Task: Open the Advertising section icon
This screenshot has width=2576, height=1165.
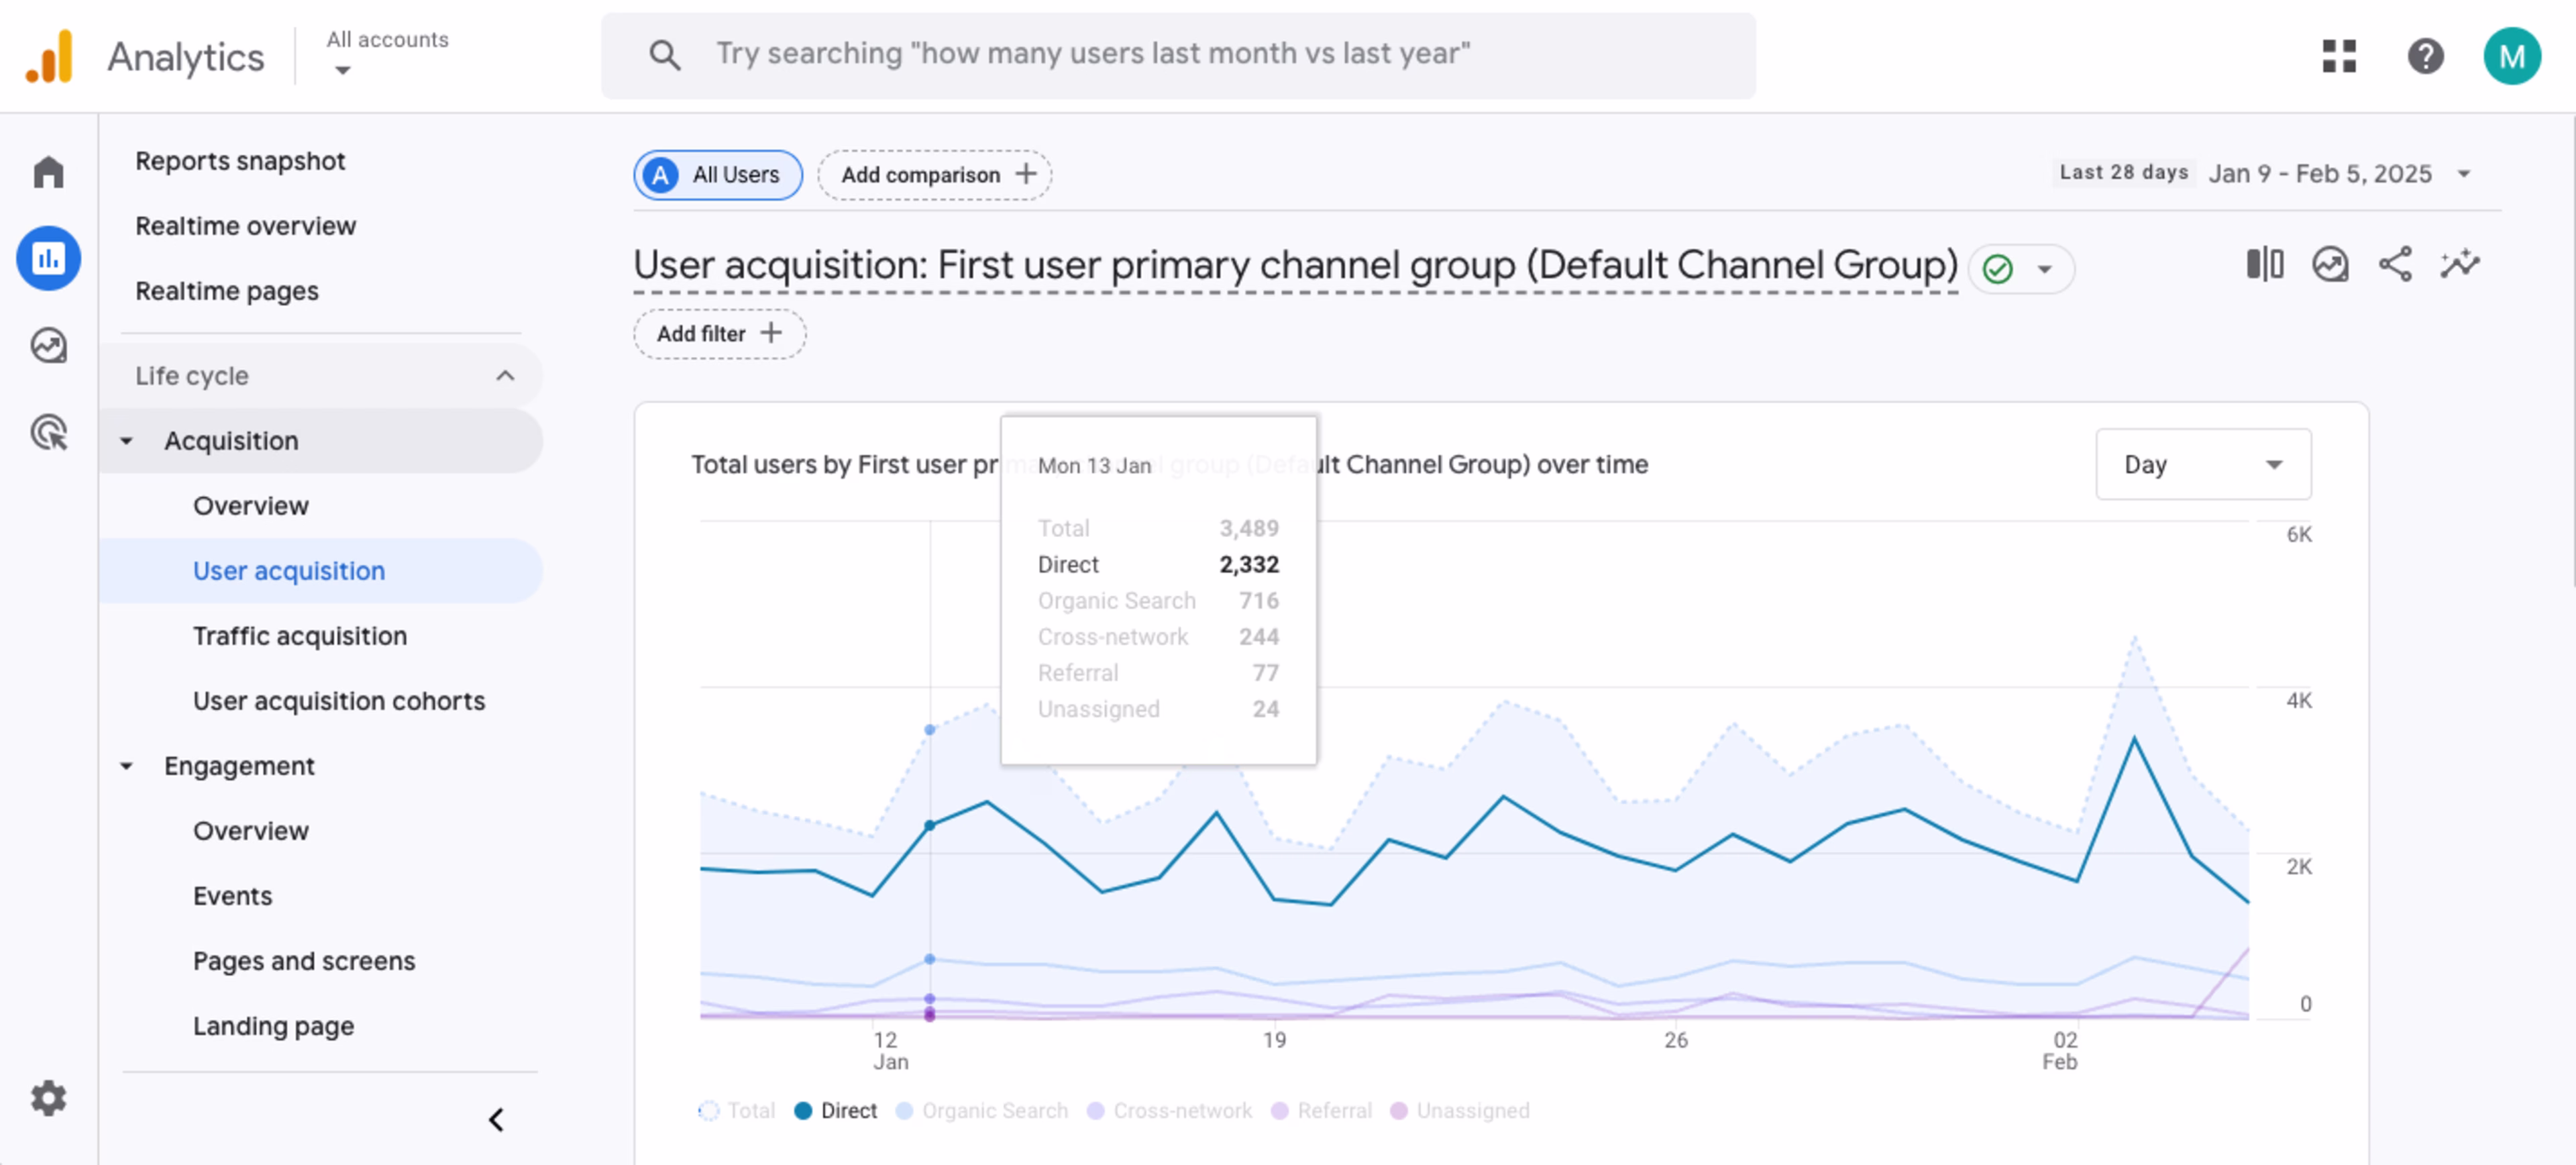Action: coord(48,432)
